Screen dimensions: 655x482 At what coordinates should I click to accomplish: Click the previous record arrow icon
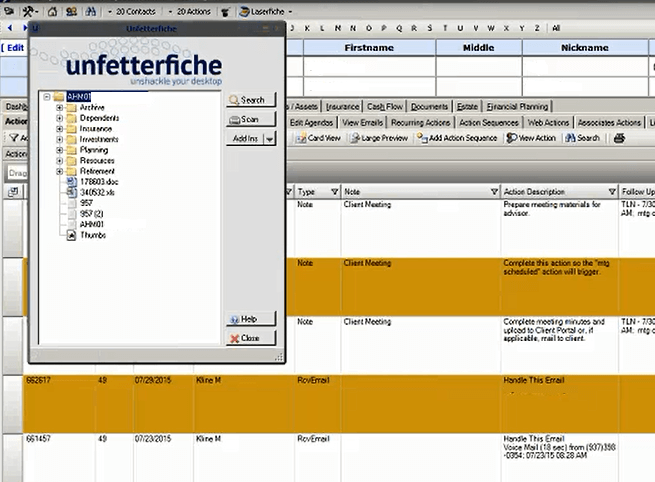(10, 28)
